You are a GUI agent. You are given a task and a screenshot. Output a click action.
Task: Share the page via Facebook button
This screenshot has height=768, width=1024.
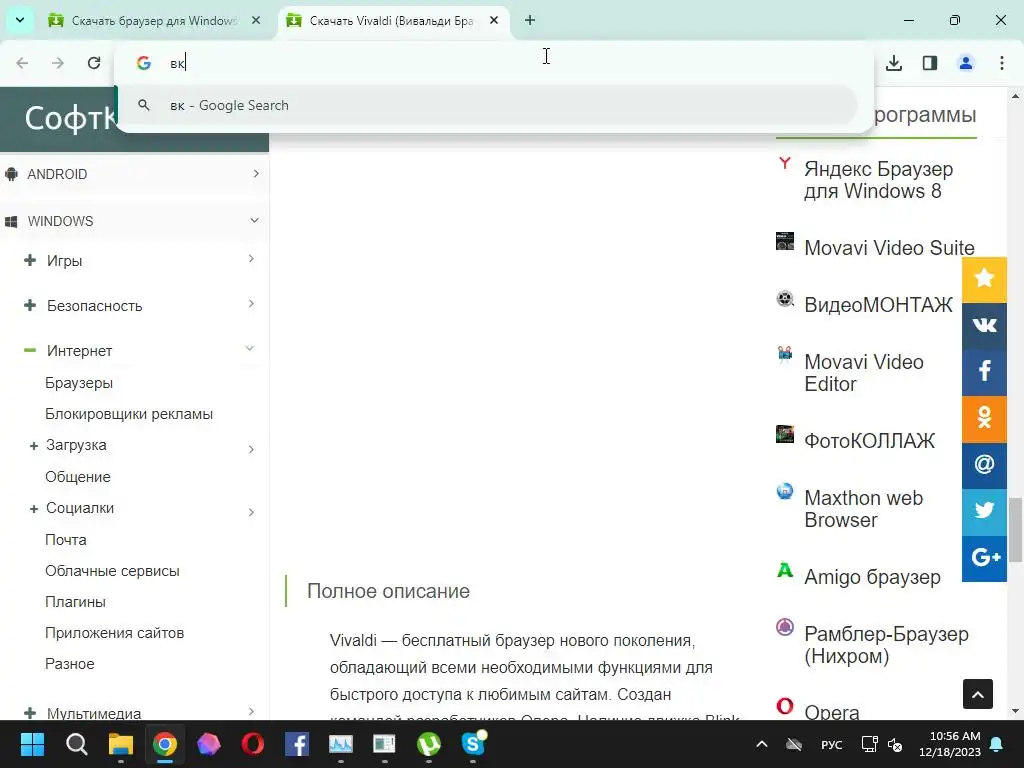coord(984,372)
